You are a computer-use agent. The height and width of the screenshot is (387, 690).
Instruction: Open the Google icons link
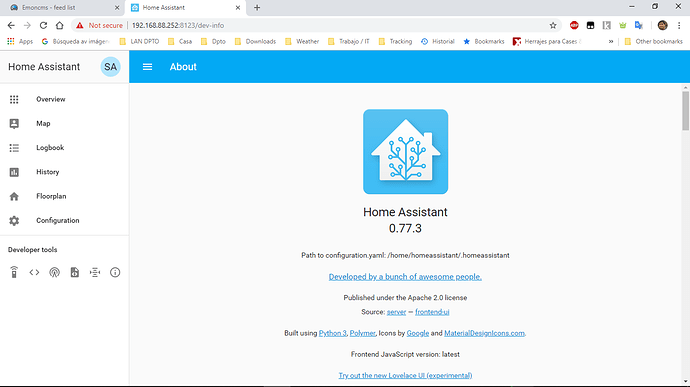[x=418, y=333]
